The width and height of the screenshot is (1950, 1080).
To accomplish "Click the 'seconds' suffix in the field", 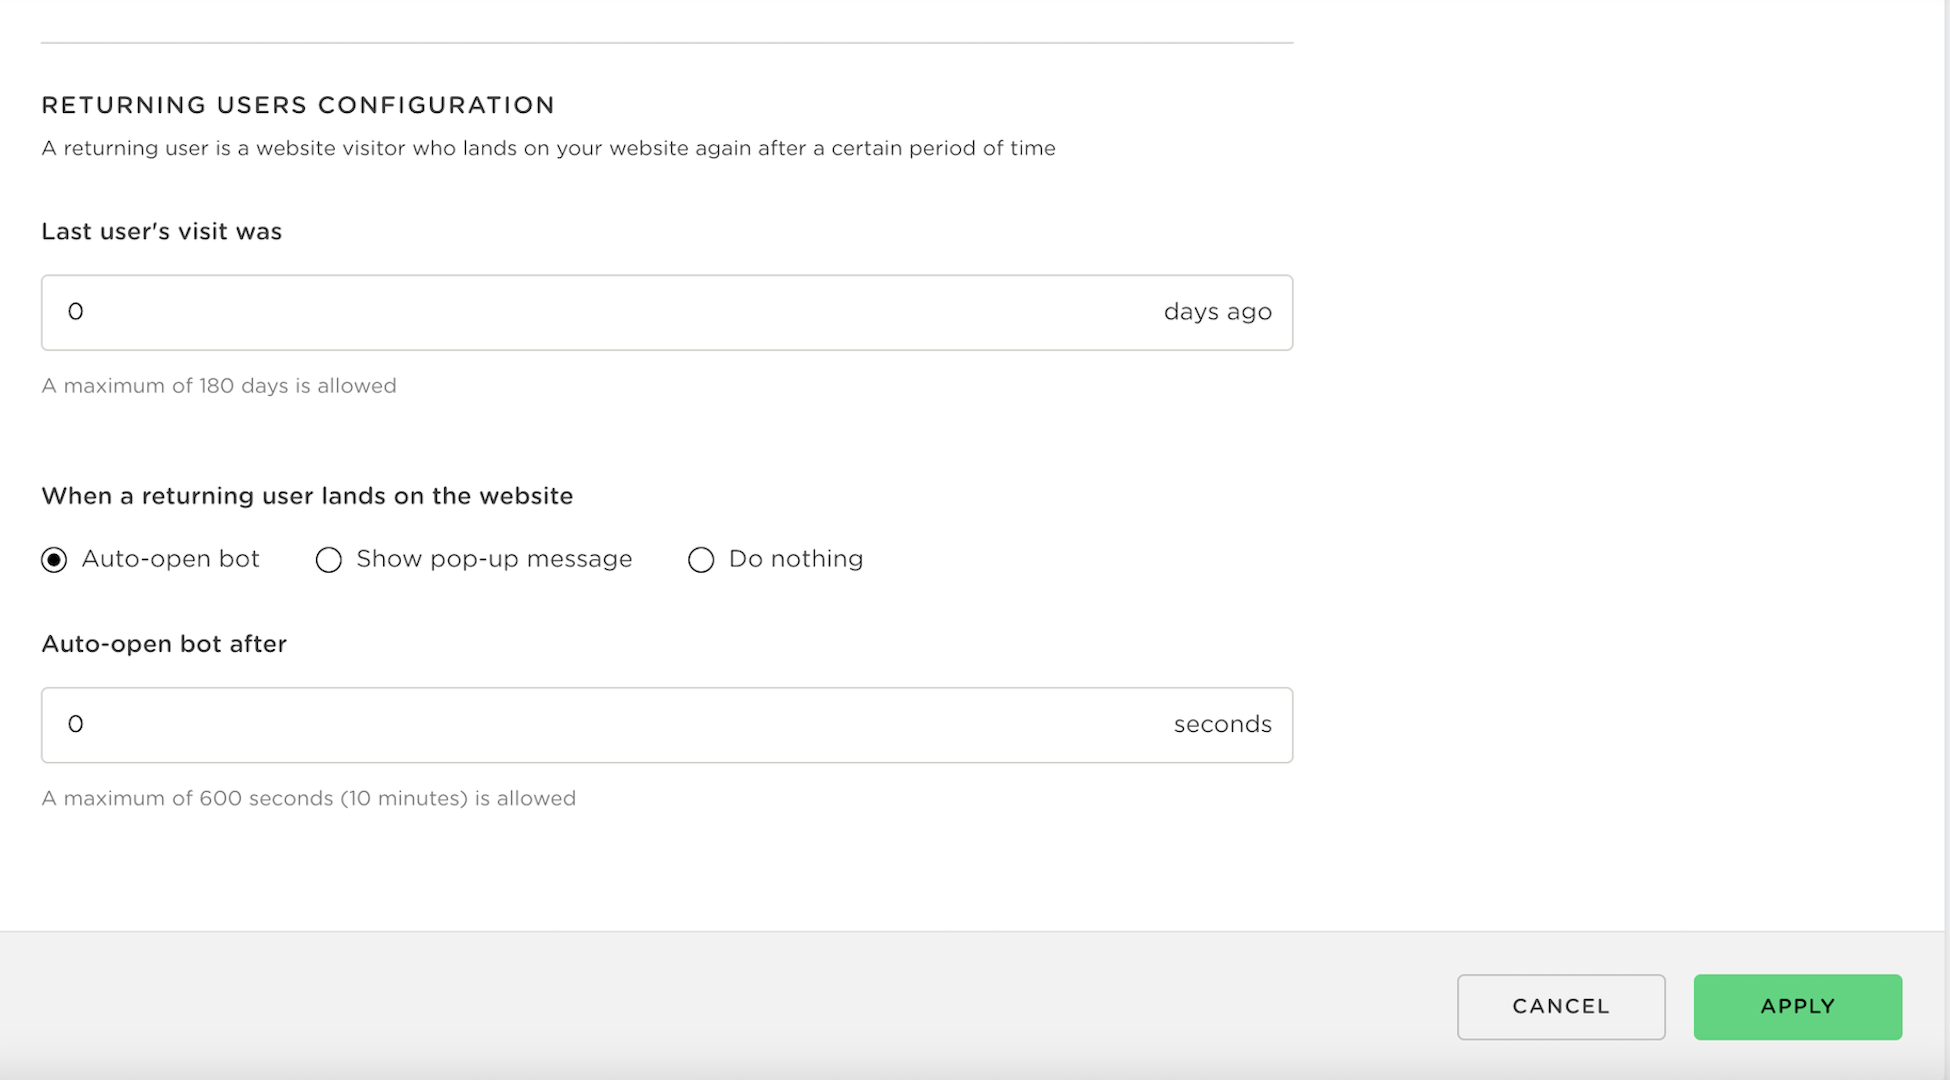I will coord(1222,725).
